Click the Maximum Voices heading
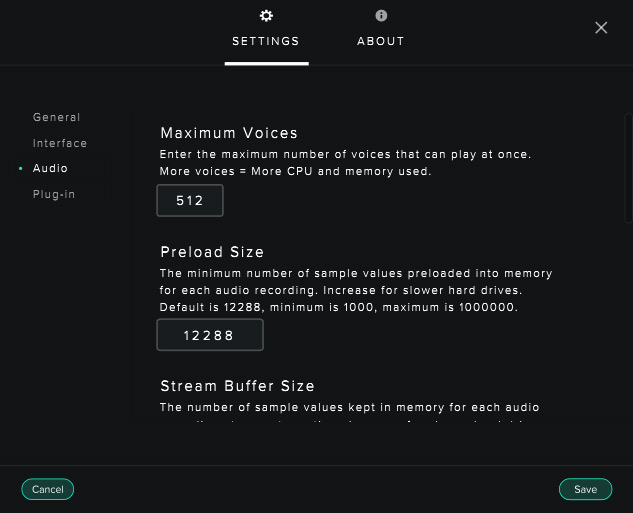The image size is (633, 513). (x=229, y=133)
